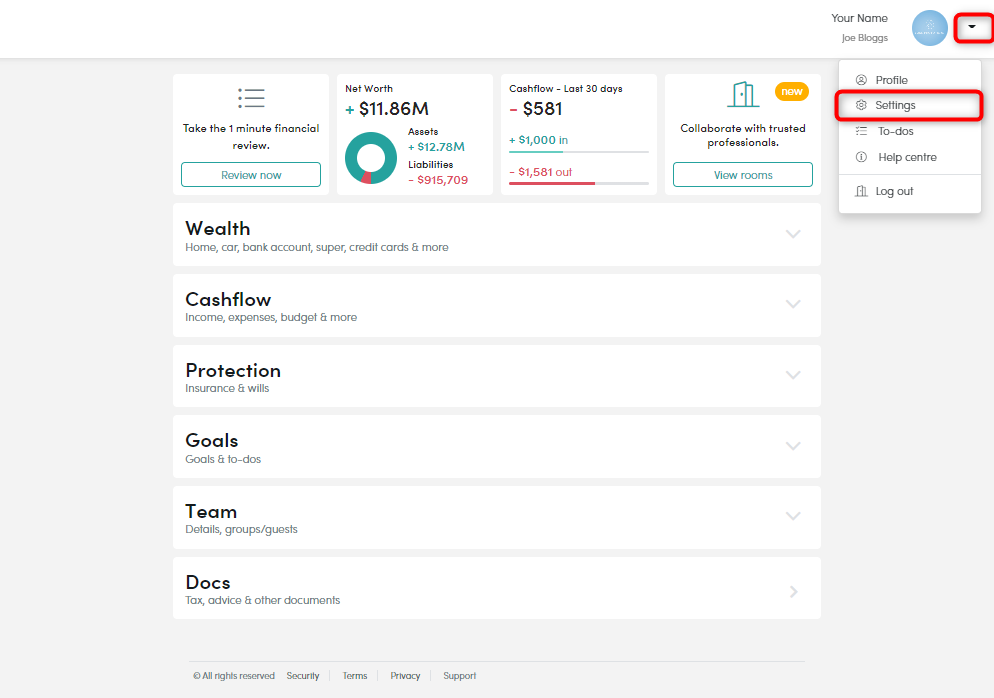Click the Log out door icon

(x=861, y=191)
